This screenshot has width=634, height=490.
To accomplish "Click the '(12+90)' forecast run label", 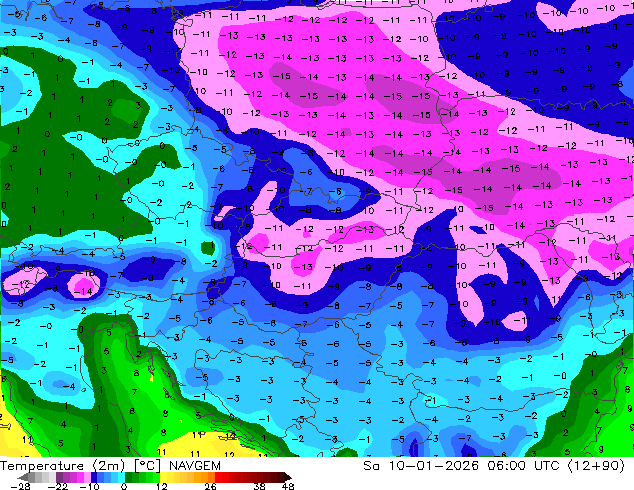I will (596, 466).
